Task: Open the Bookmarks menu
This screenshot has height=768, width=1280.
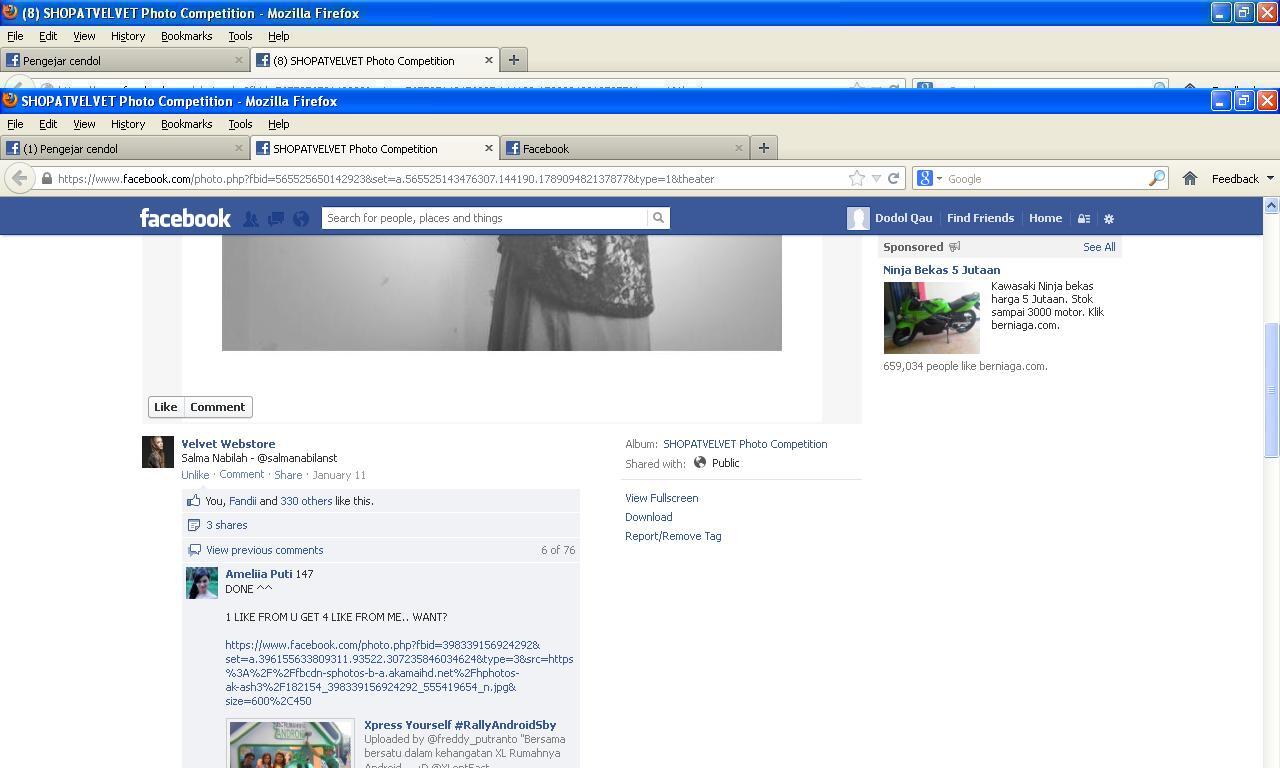Action: pyautogui.click(x=186, y=124)
